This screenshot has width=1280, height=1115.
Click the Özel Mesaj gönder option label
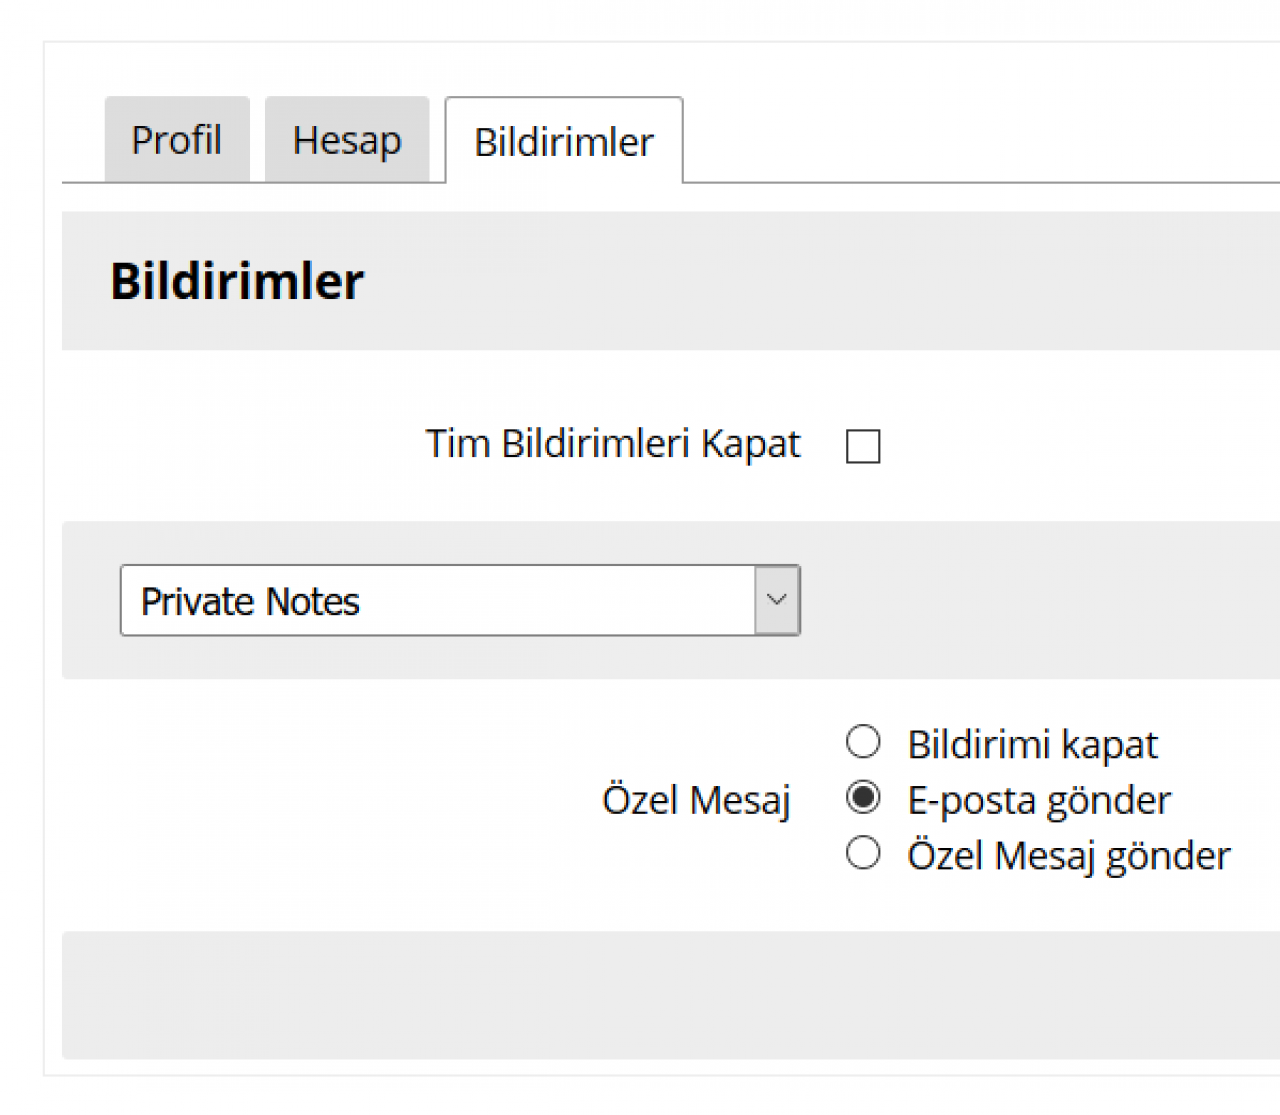click(1068, 856)
